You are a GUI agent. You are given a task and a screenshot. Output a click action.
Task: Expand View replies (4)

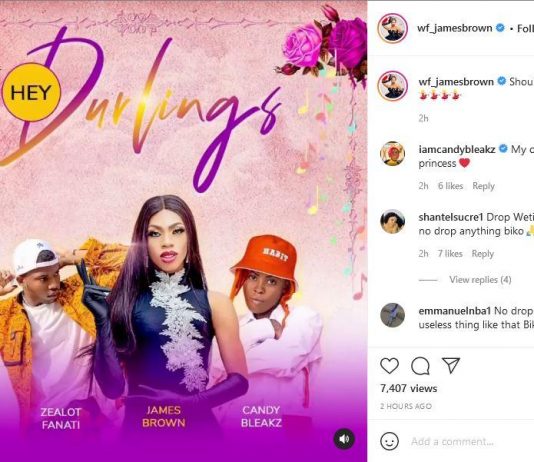tap(480, 280)
